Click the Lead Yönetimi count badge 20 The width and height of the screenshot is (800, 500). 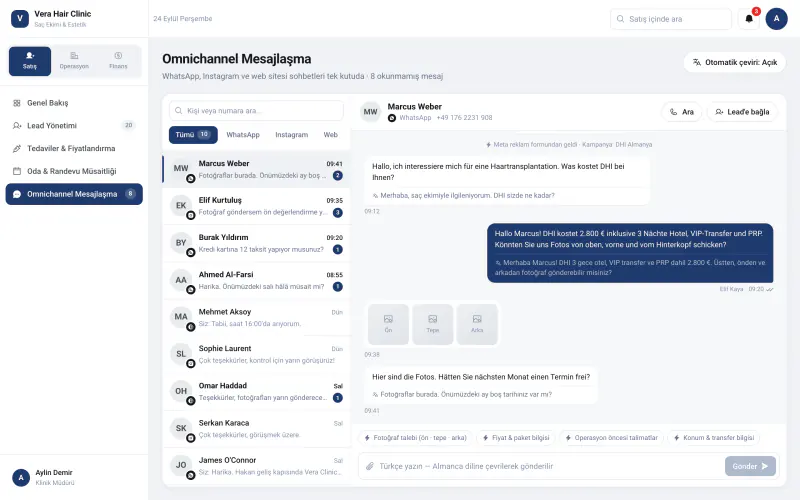129,126
